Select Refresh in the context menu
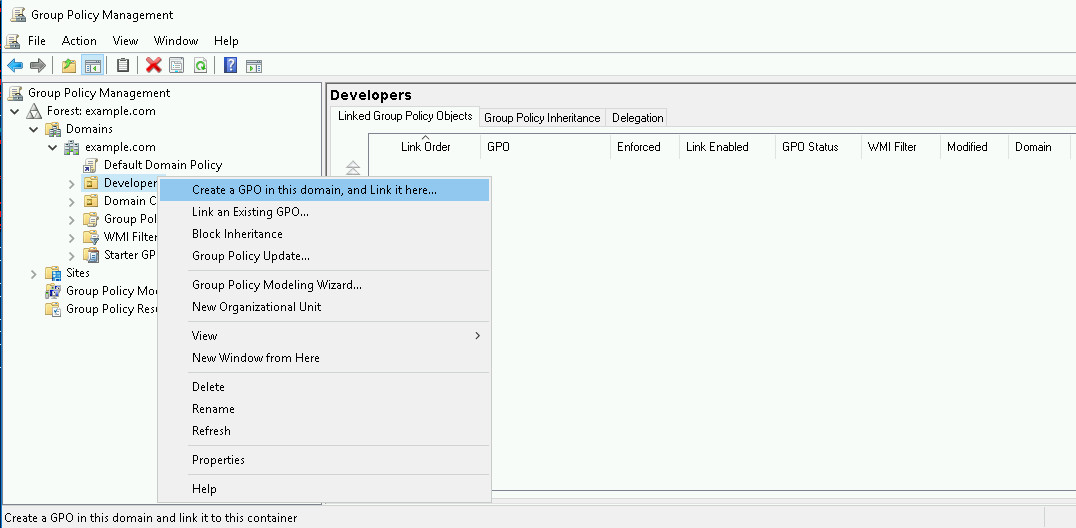1076x528 pixels. (324, 431)
